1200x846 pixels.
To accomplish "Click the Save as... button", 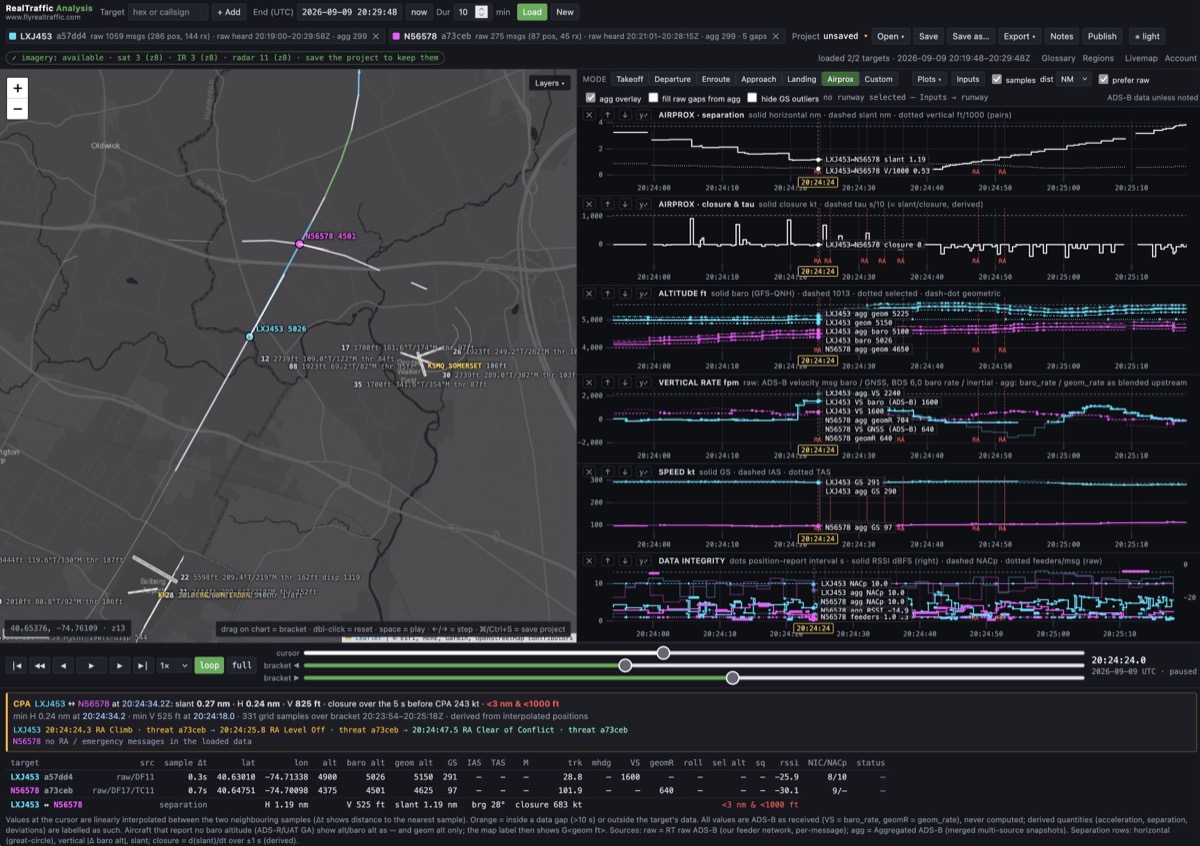I will point(970,36).
